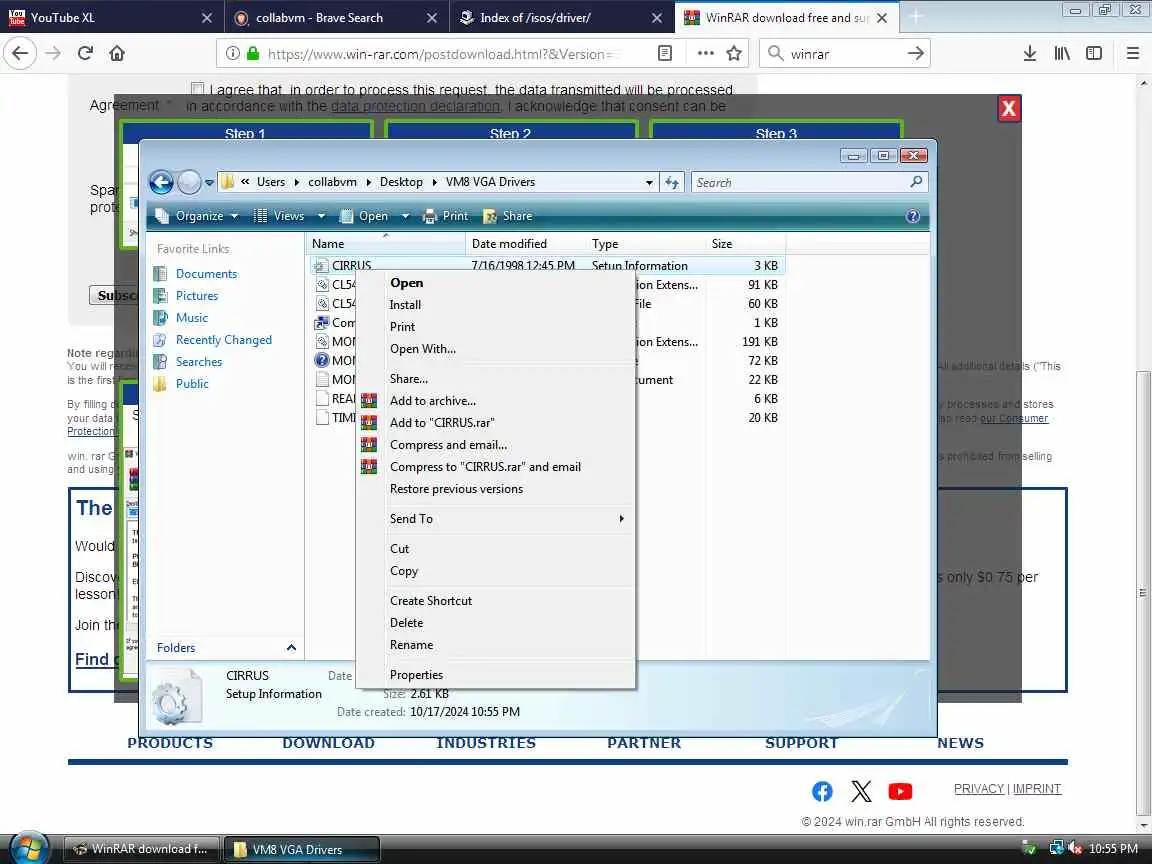Bookmark this page with the star icon

pyautogui.click(x=733, y=53)
